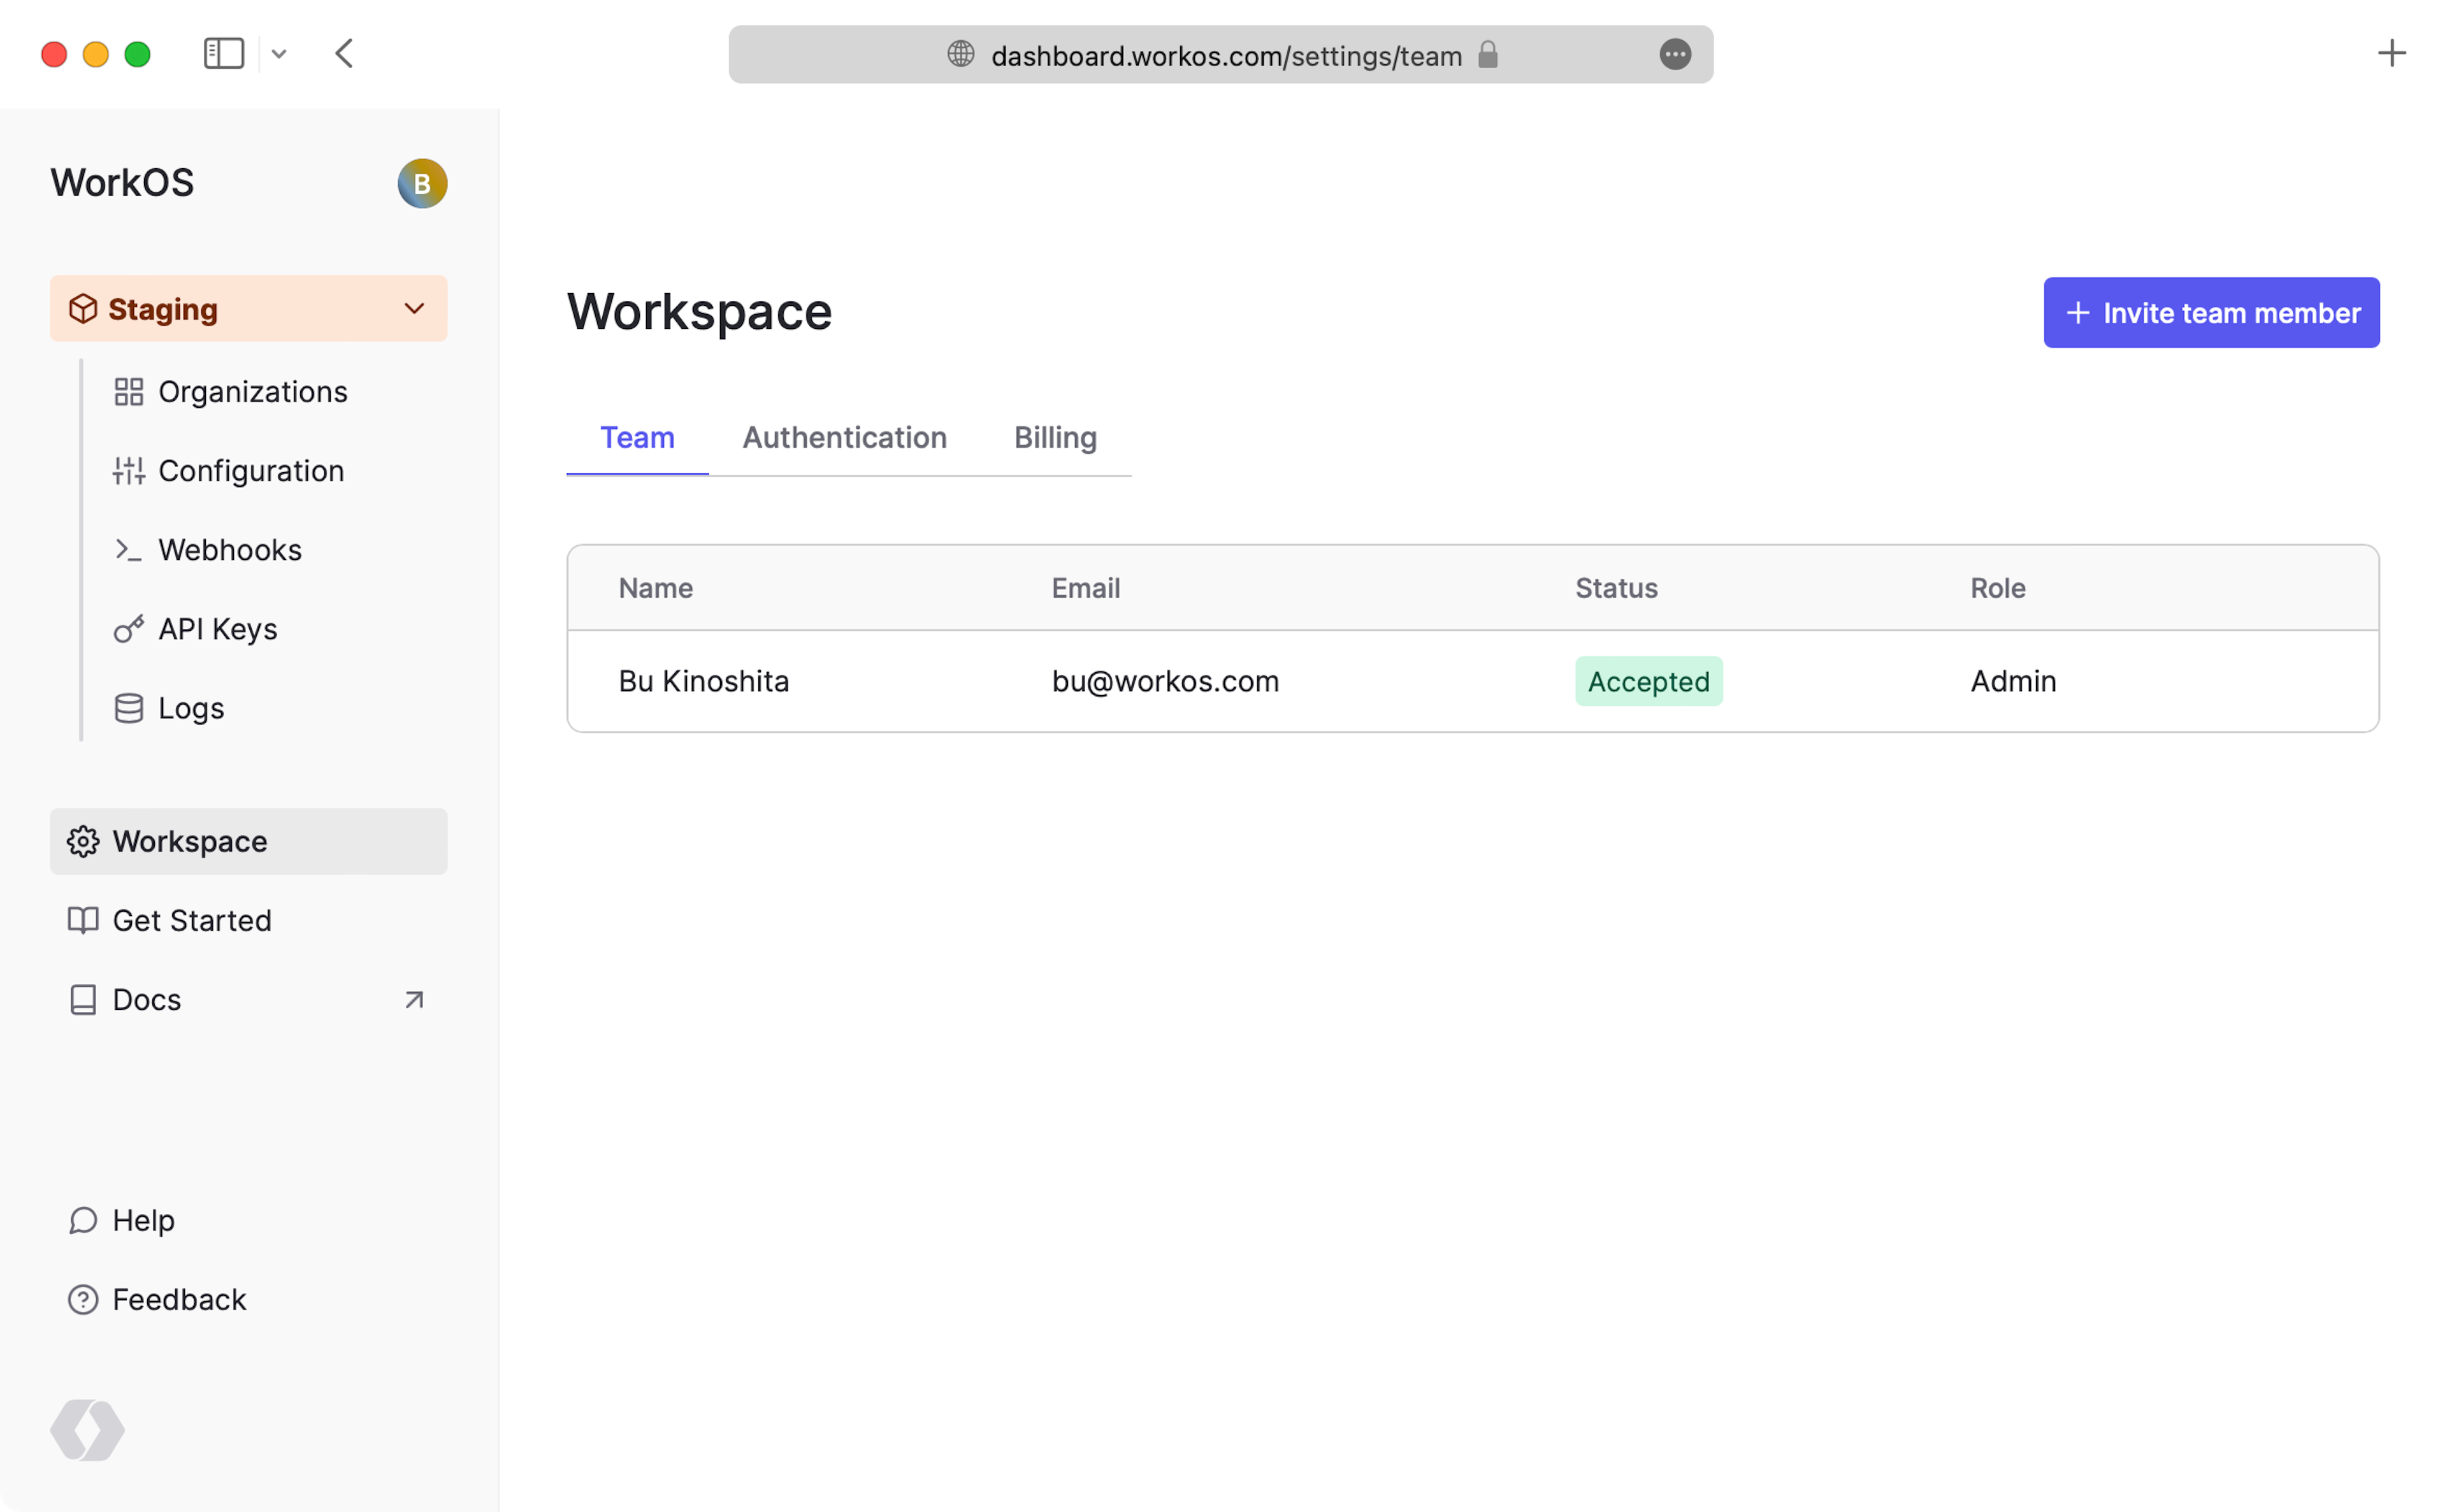This screenshot has width=2447, height=1512.
Task: Click the Get Started book icon
Action: (x=83, y=921)
